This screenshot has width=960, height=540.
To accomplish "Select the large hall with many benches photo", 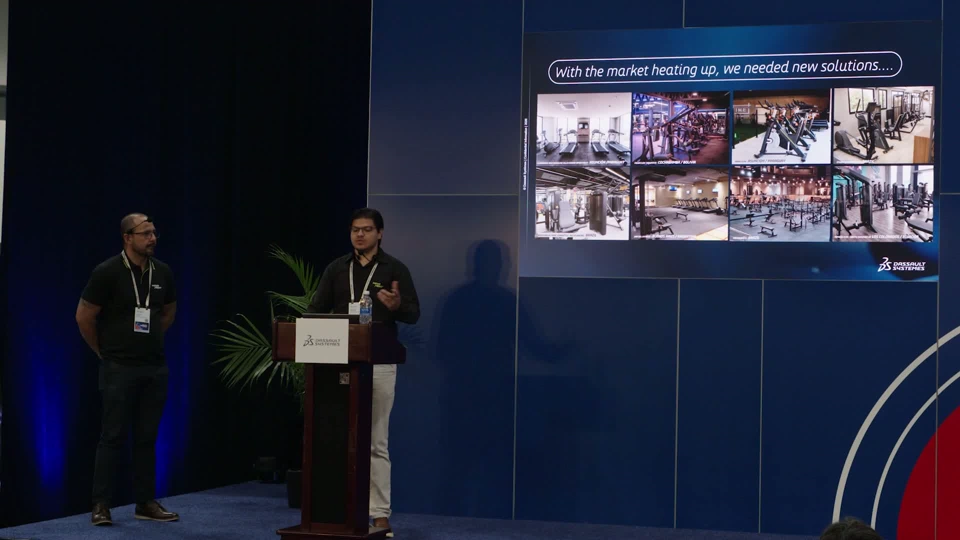I will tap(780, 203).
